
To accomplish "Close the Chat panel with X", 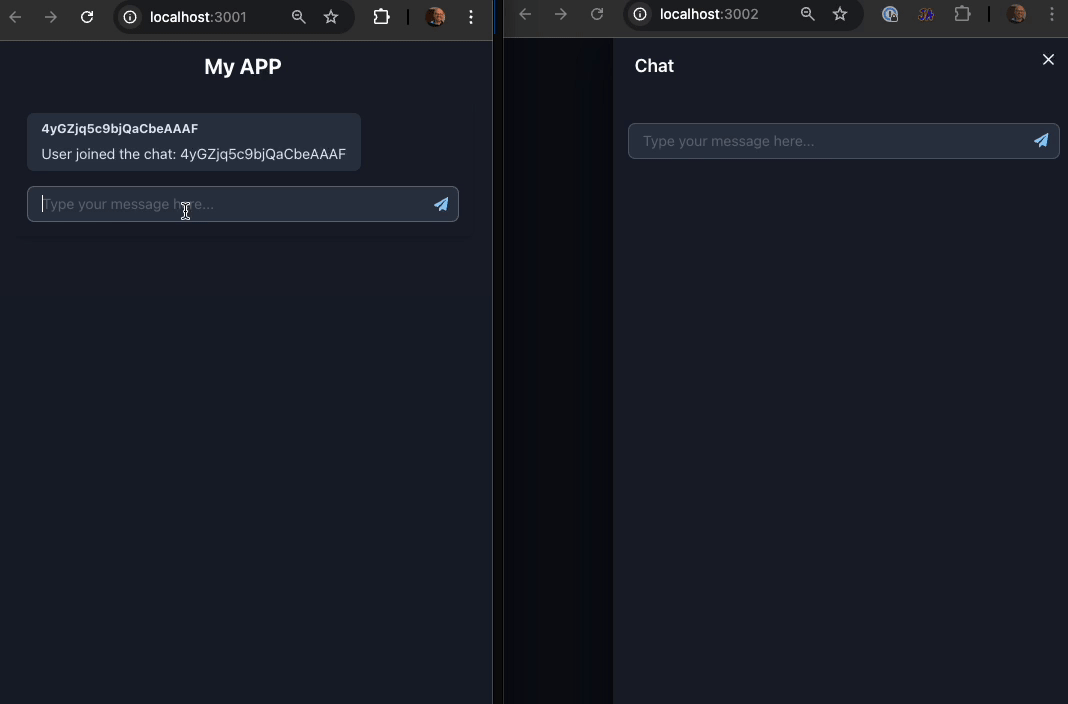I will coord(1048,60).
